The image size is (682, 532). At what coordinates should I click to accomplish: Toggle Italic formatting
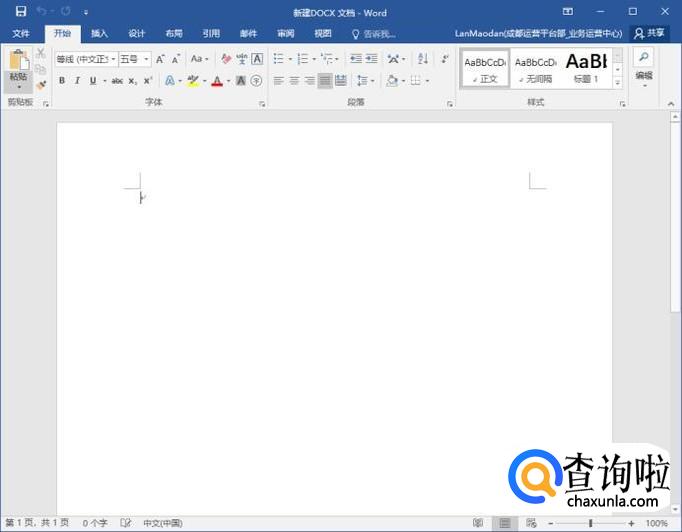coord(77,80)
